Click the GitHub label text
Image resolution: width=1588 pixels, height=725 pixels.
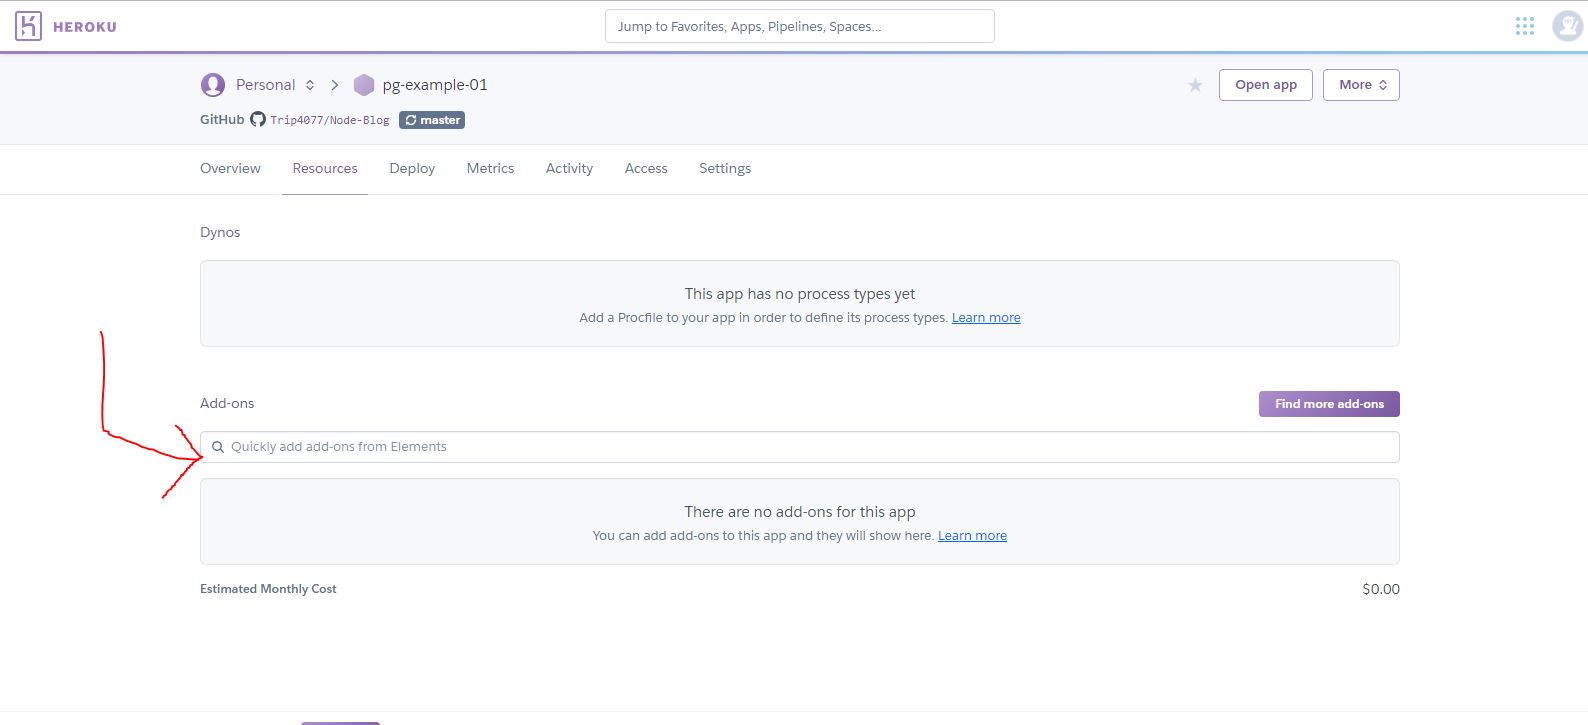click(222, 119)
